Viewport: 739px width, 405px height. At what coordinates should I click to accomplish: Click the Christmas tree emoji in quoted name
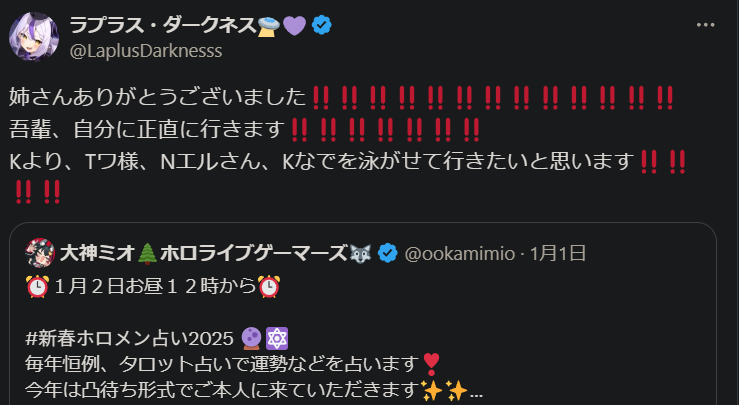click(147, 254)
